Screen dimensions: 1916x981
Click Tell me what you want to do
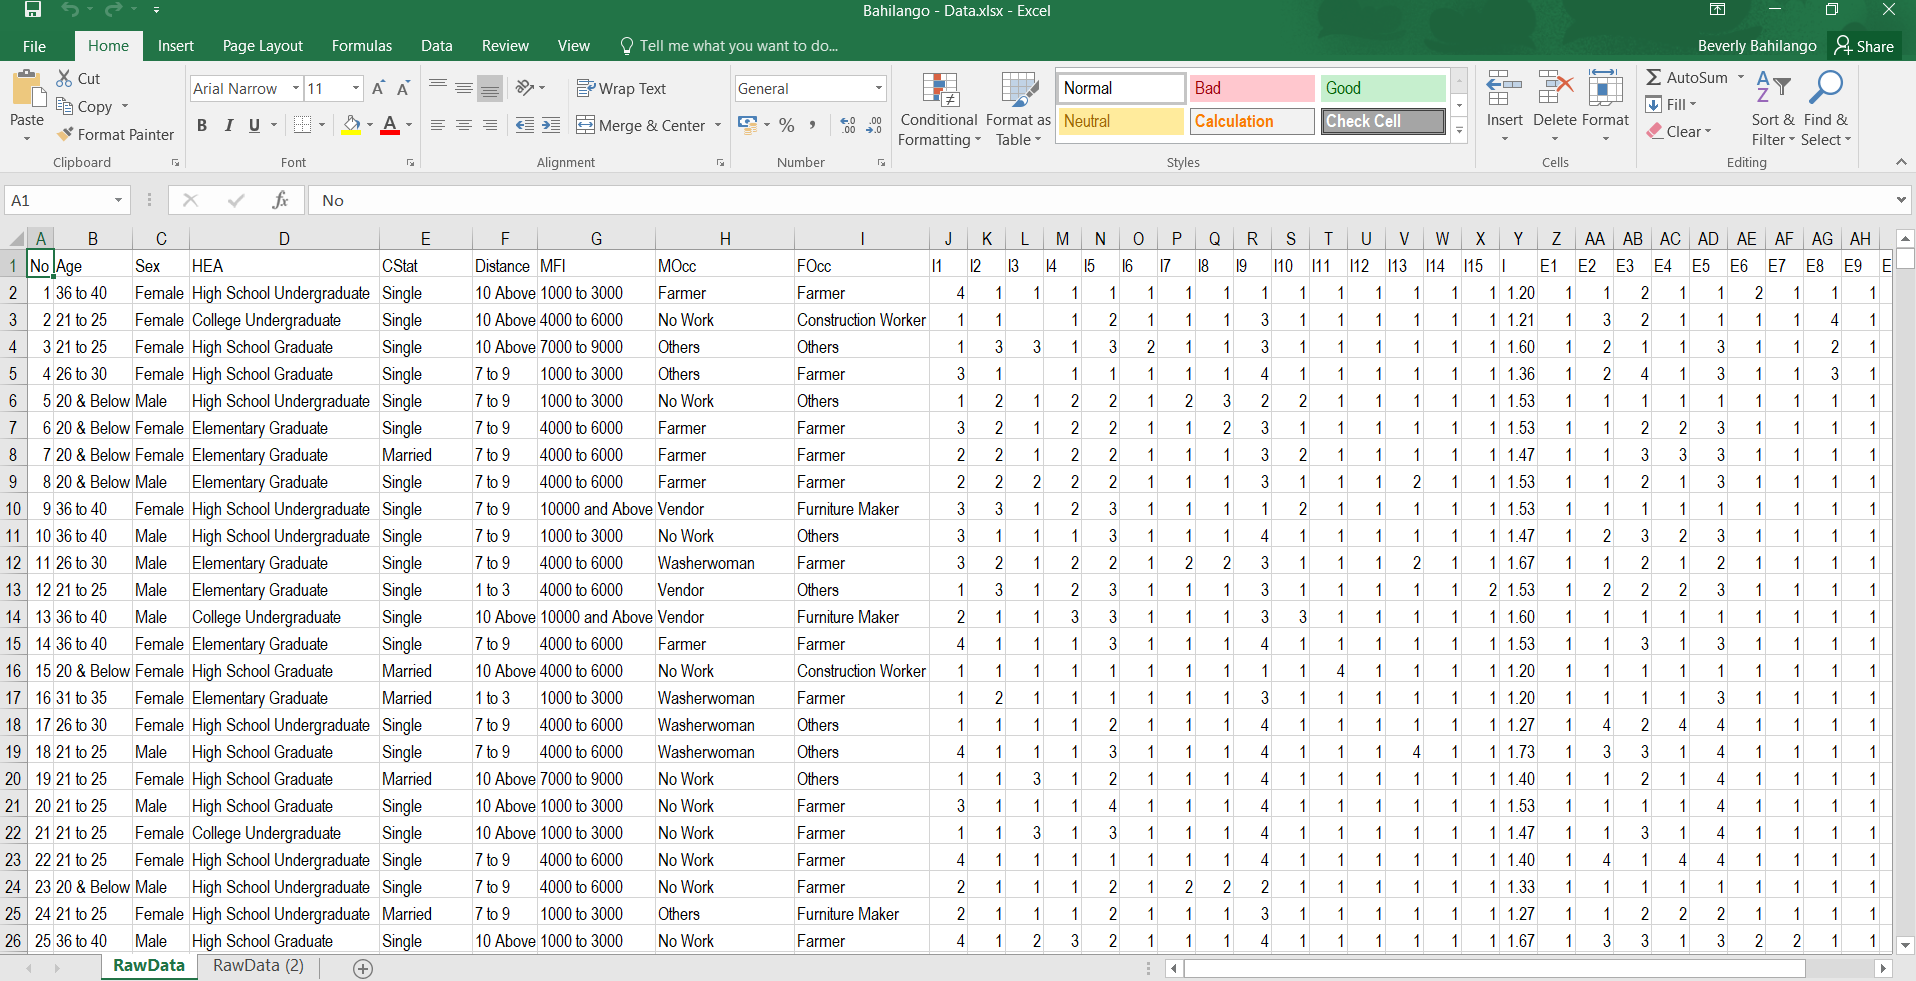point(729,46)
